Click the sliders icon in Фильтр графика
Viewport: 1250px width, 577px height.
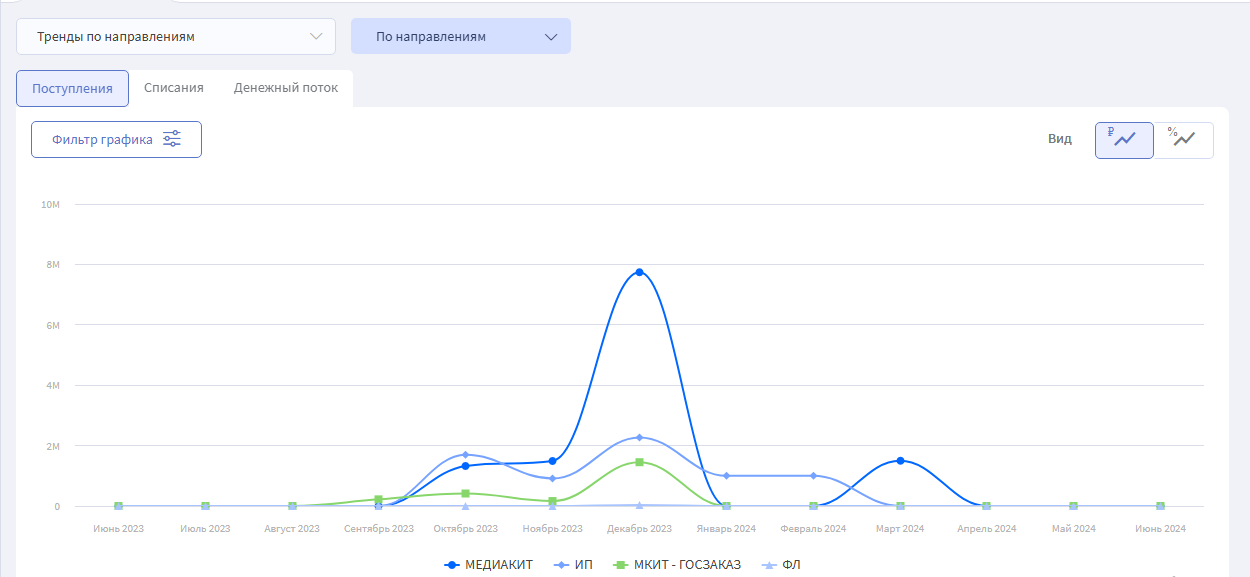point(172,139)
